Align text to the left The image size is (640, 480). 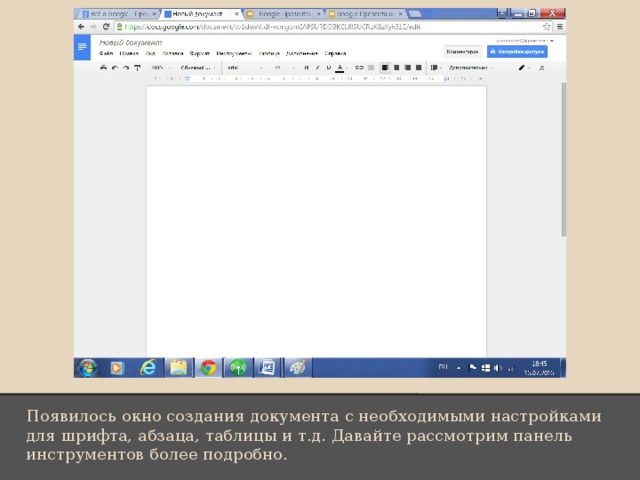pyautogui.click(x=385, y=68)
